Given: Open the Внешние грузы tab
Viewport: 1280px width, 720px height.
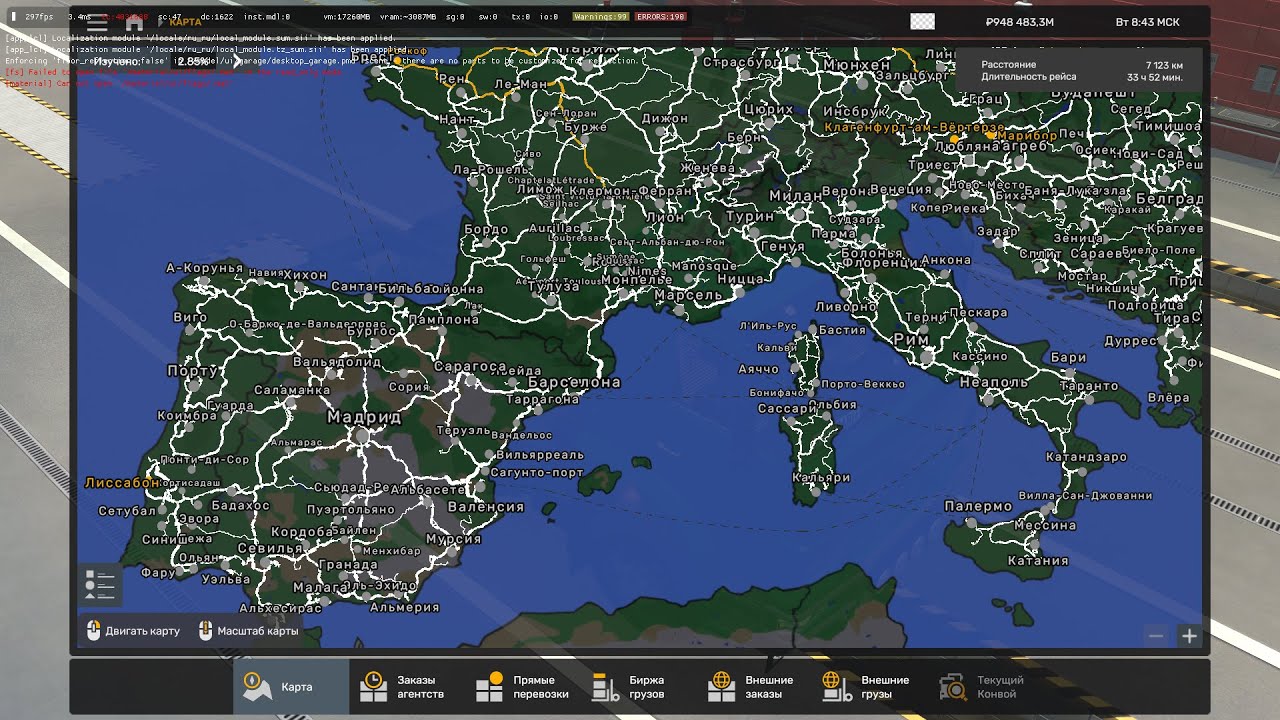Looking at the screenshot, I should (872, 687).
